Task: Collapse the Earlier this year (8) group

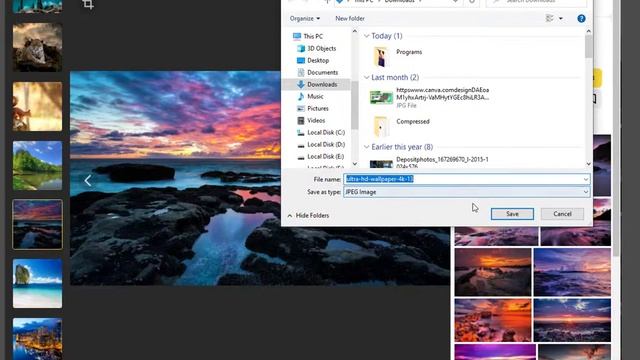Action: (367, 147)
